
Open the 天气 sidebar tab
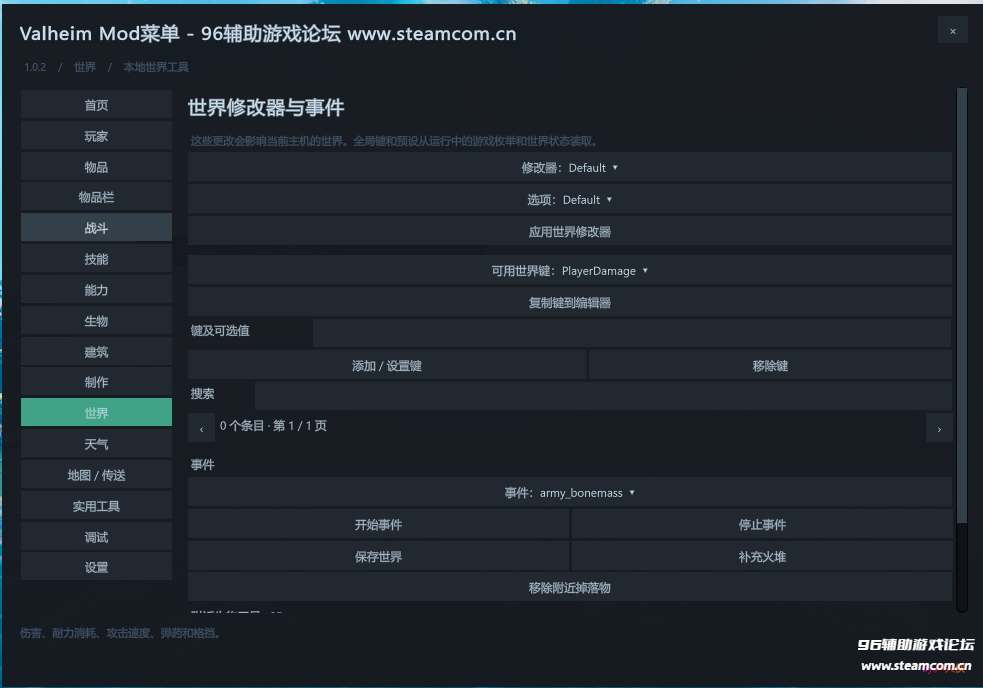97,443
